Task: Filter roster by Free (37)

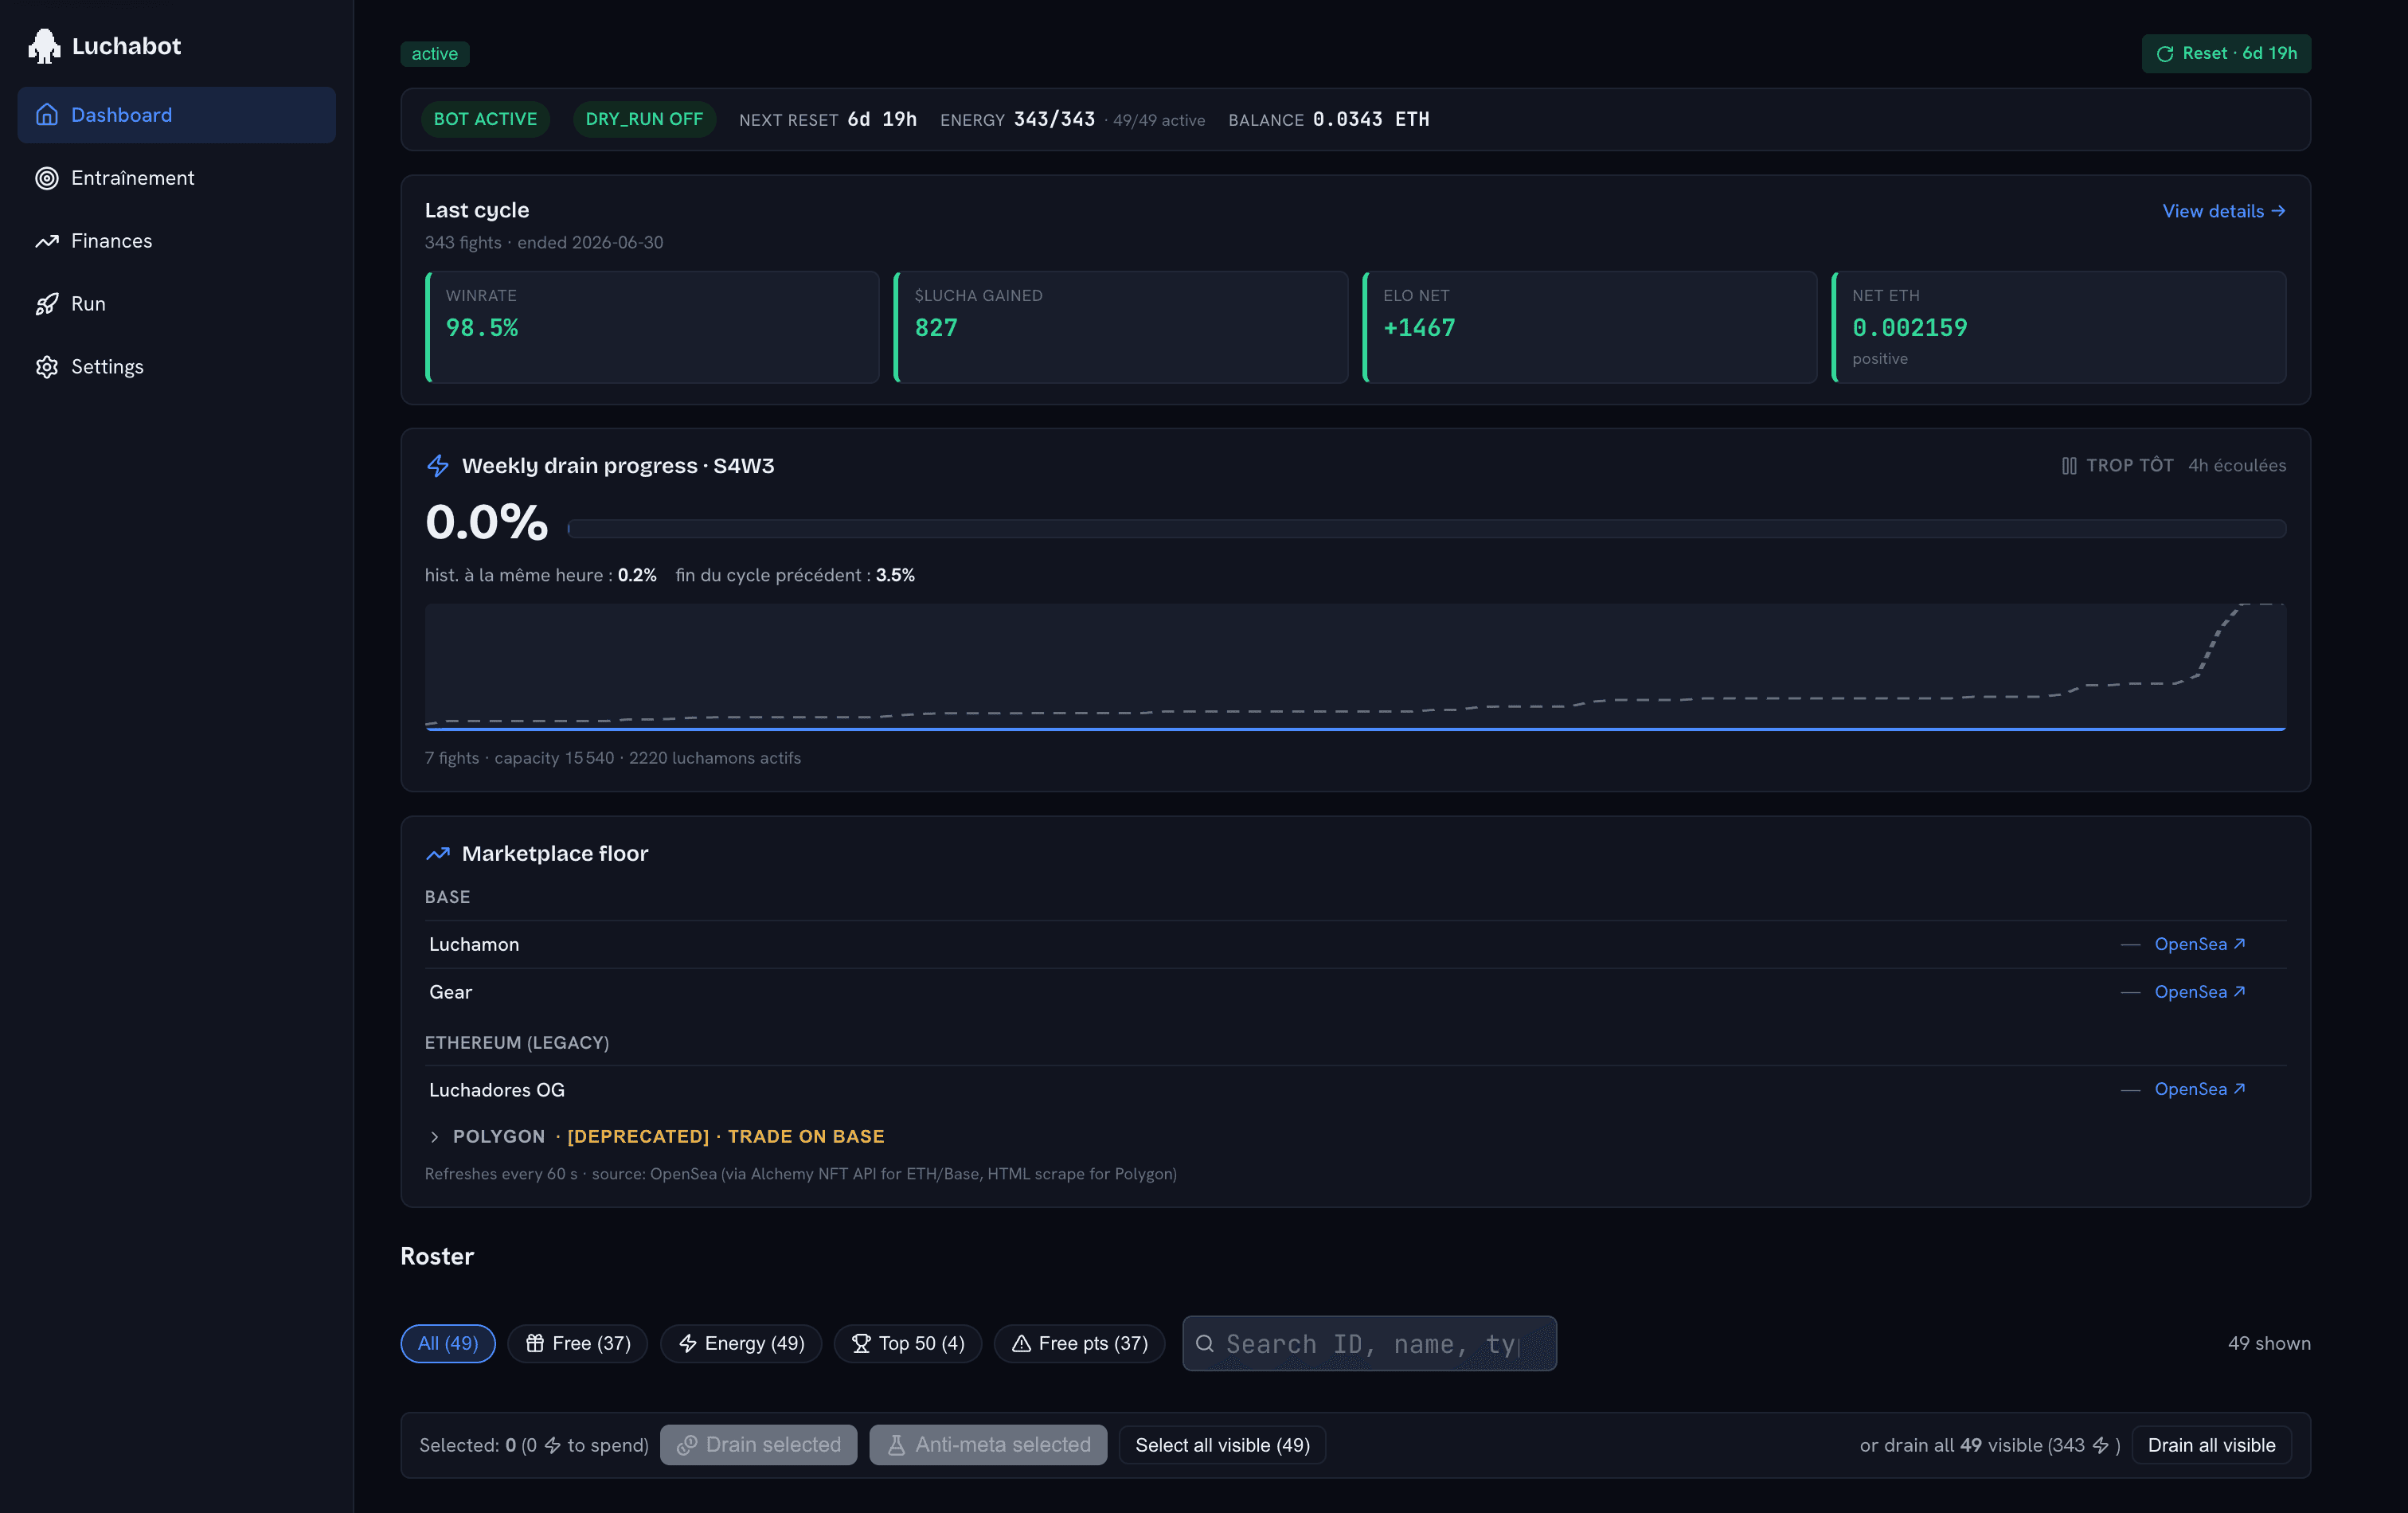Action: (578, 1343)
